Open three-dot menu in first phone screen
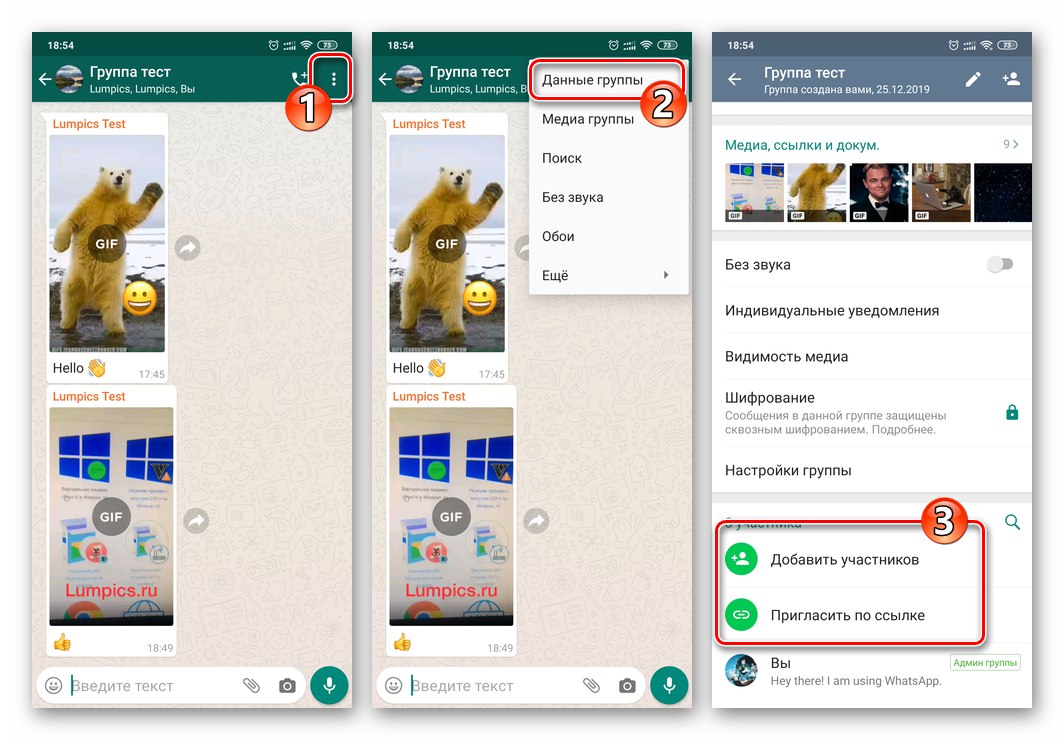 333,79
